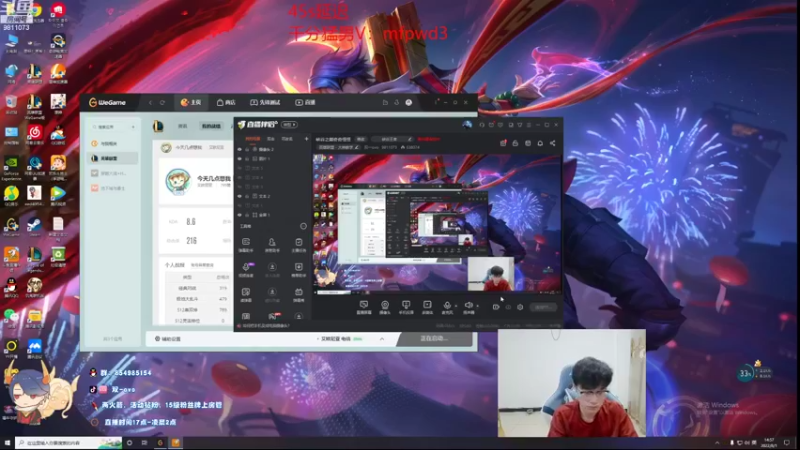800x450 pixels.
Task: Click the phone screen-cast icon in stream toolbar
Action: [x=406, y=306]
